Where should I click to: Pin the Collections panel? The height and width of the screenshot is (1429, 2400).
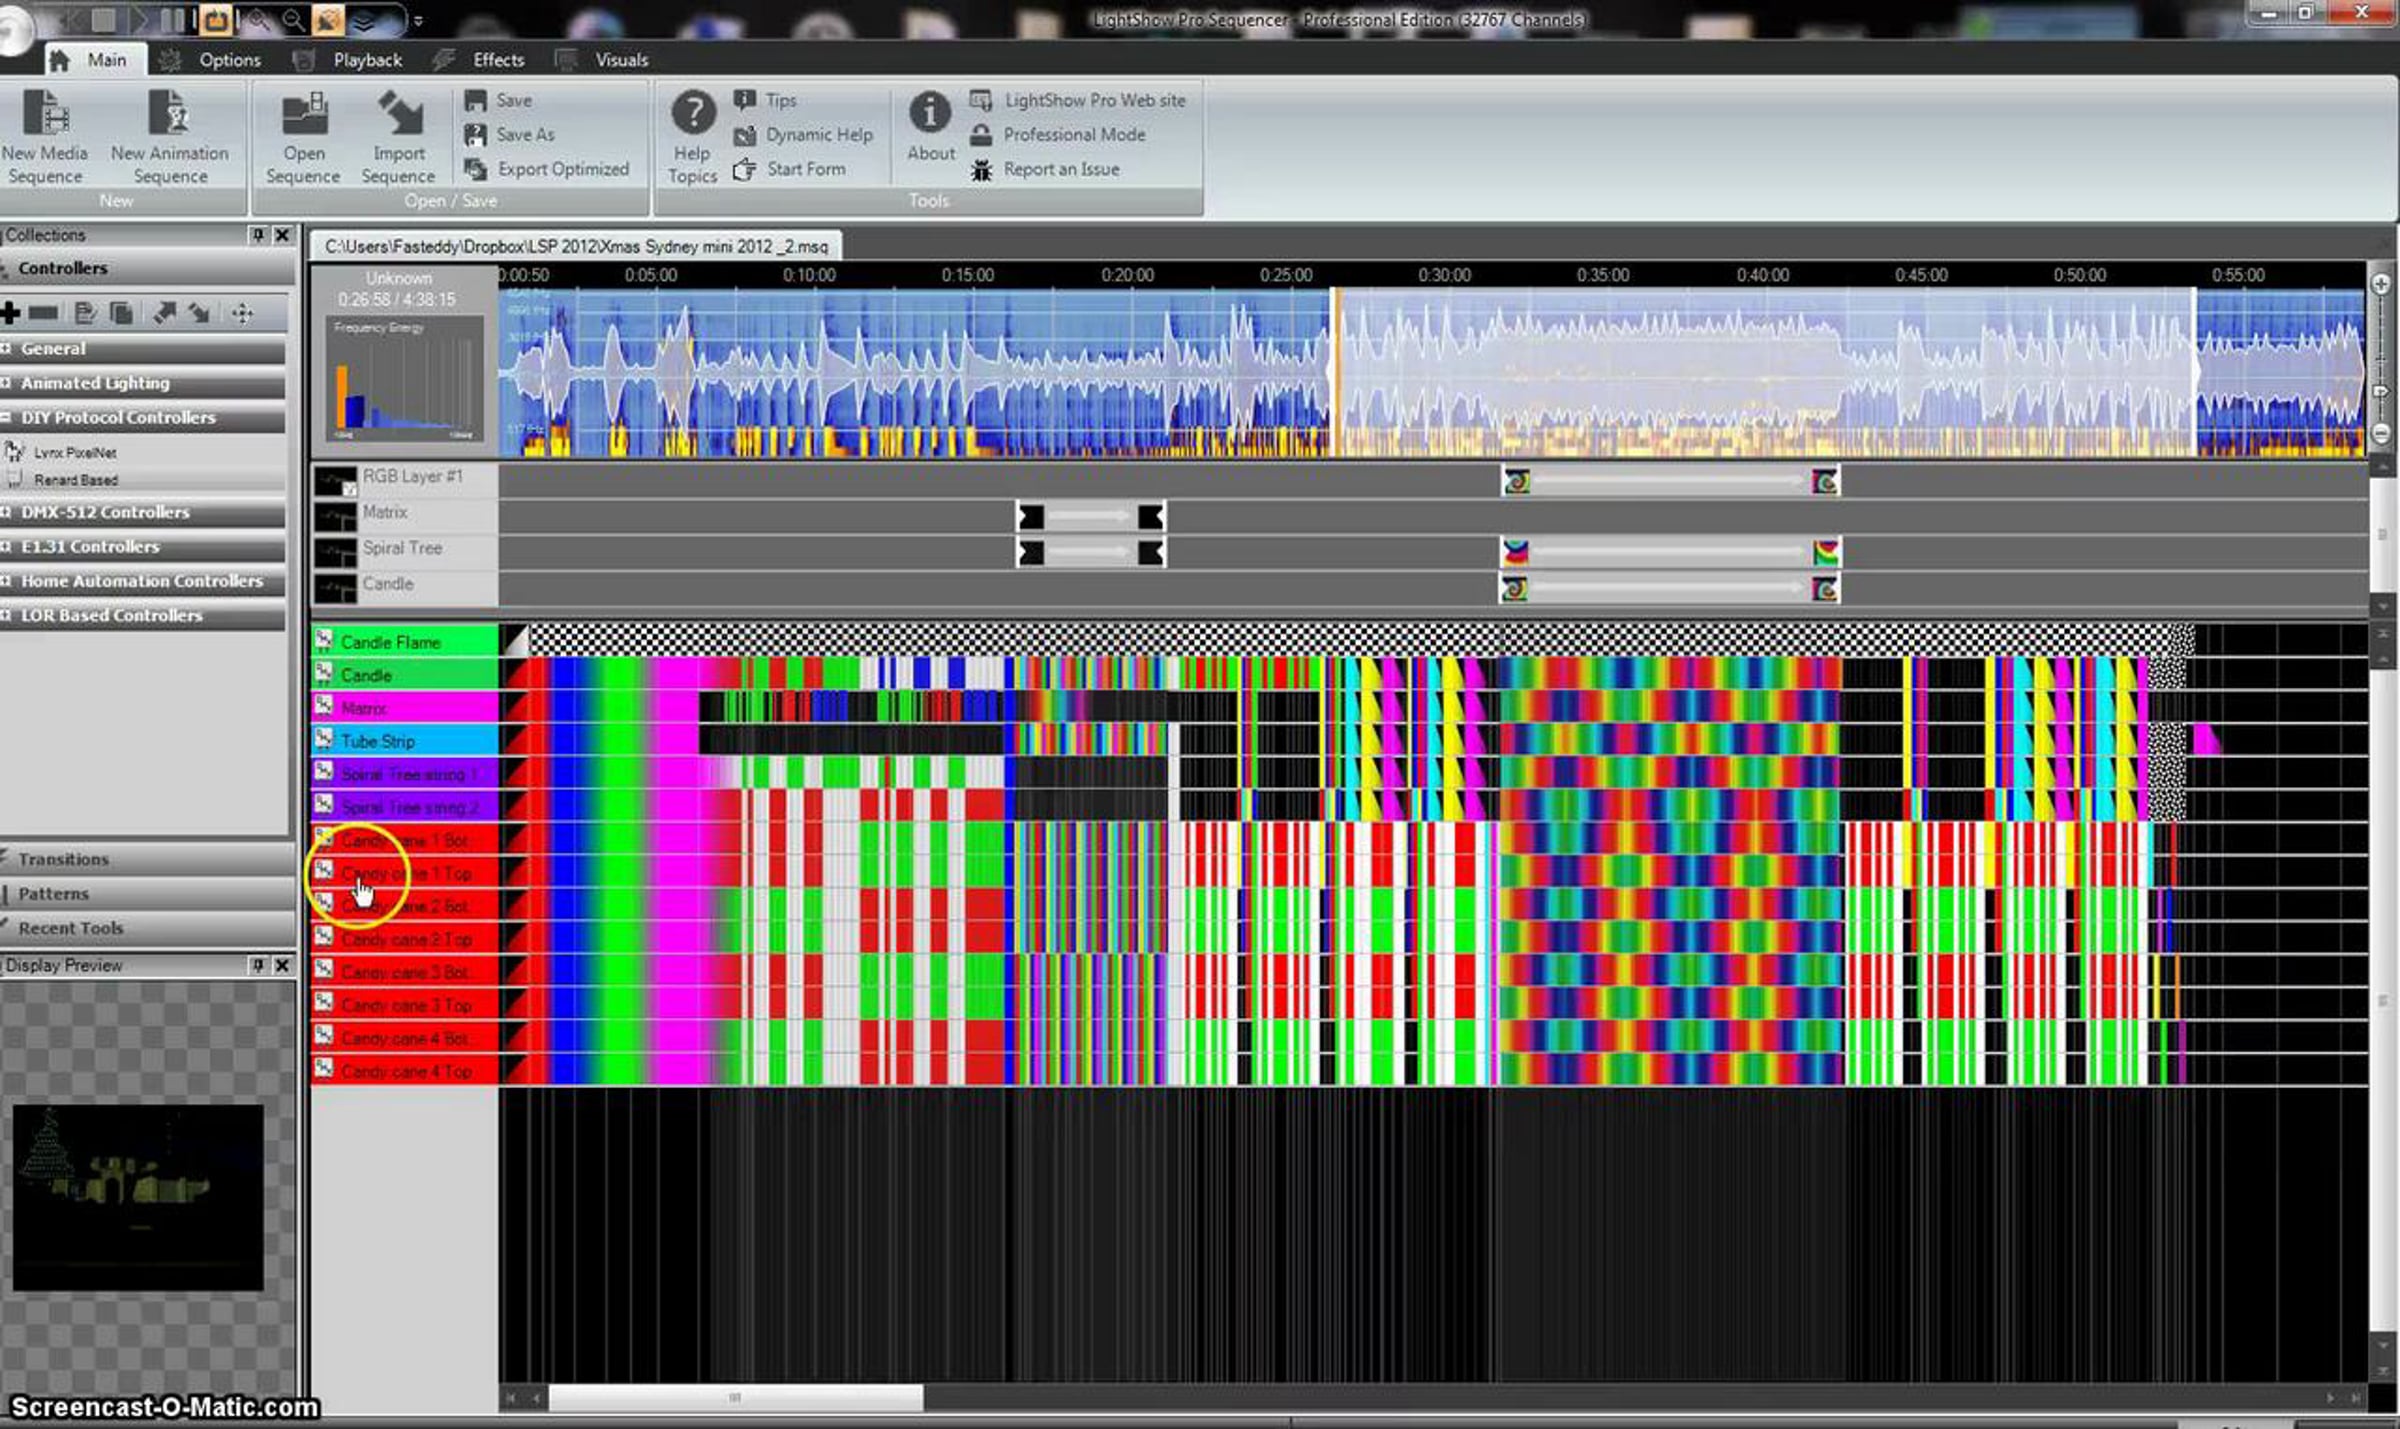tap(258, 235)
